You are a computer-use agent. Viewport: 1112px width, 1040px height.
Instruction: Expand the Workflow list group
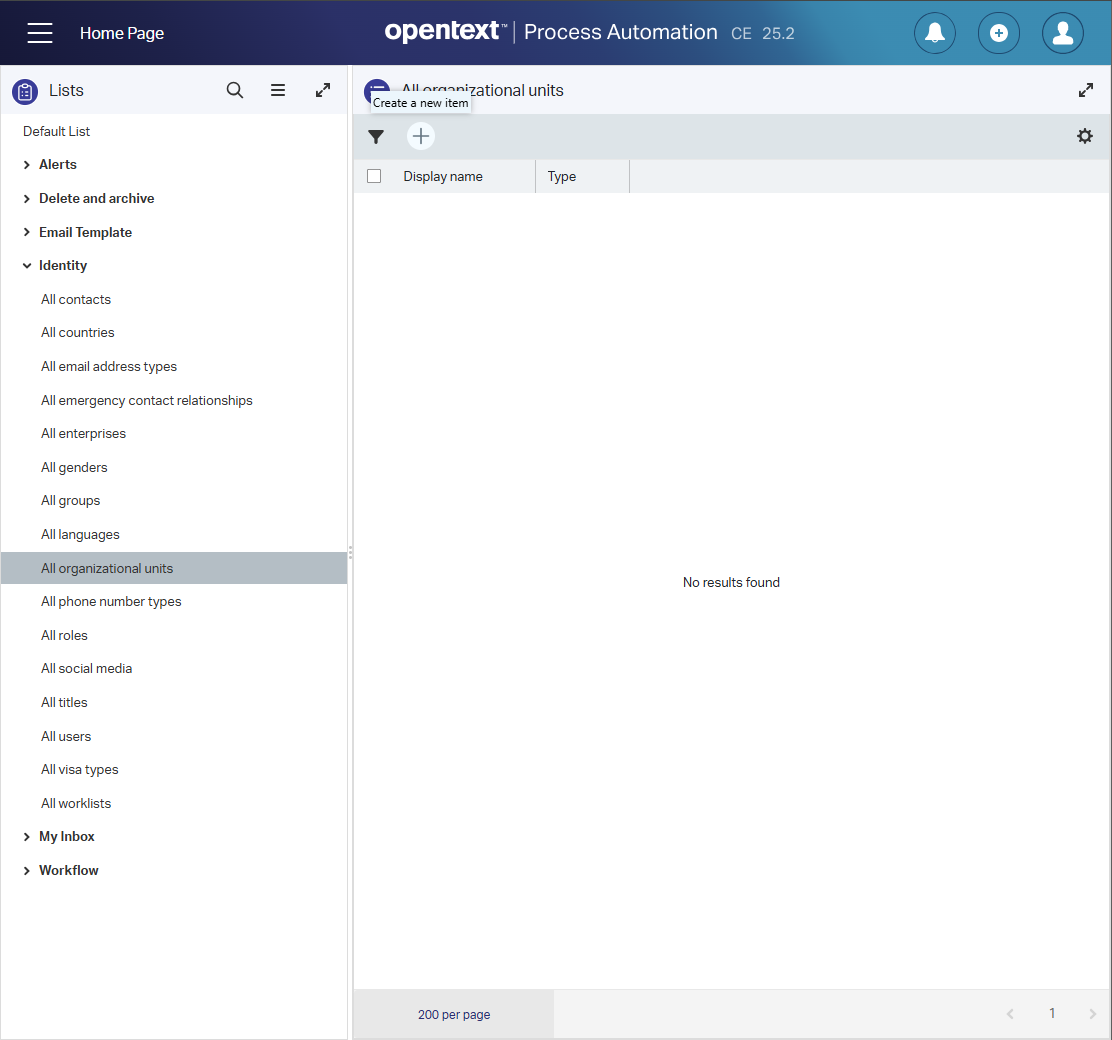(27, 871)
